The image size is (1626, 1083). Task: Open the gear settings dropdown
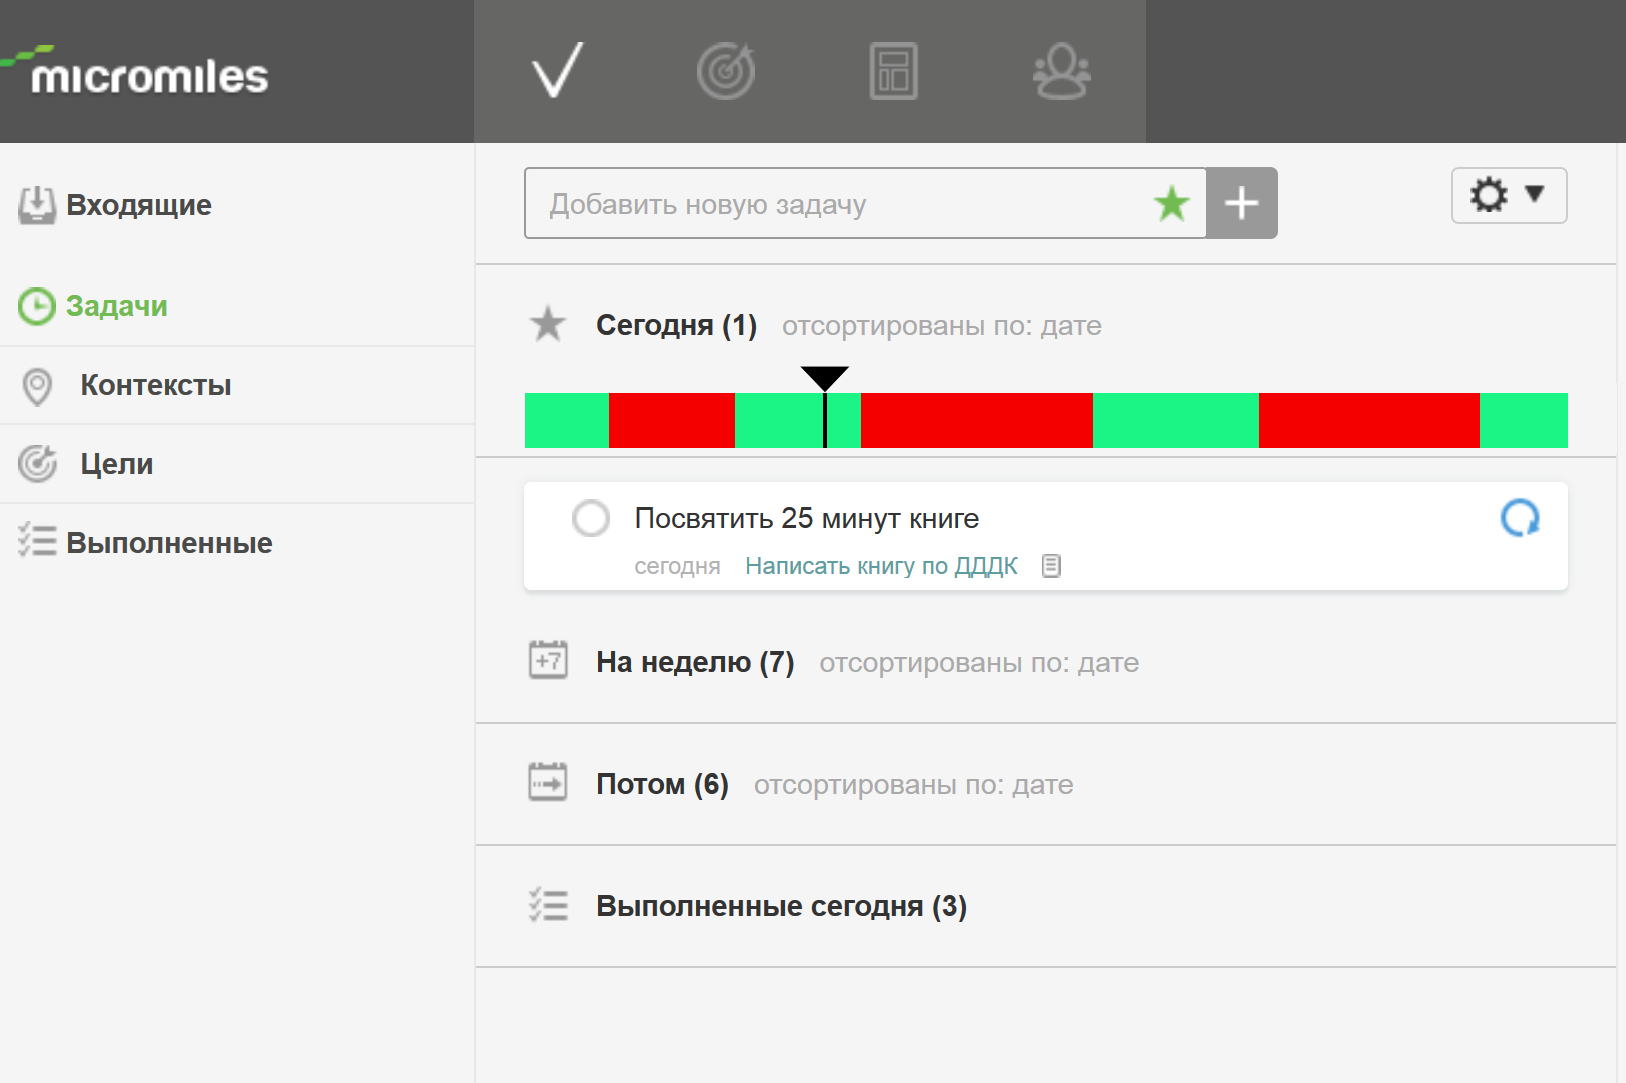pos(1508,195)
